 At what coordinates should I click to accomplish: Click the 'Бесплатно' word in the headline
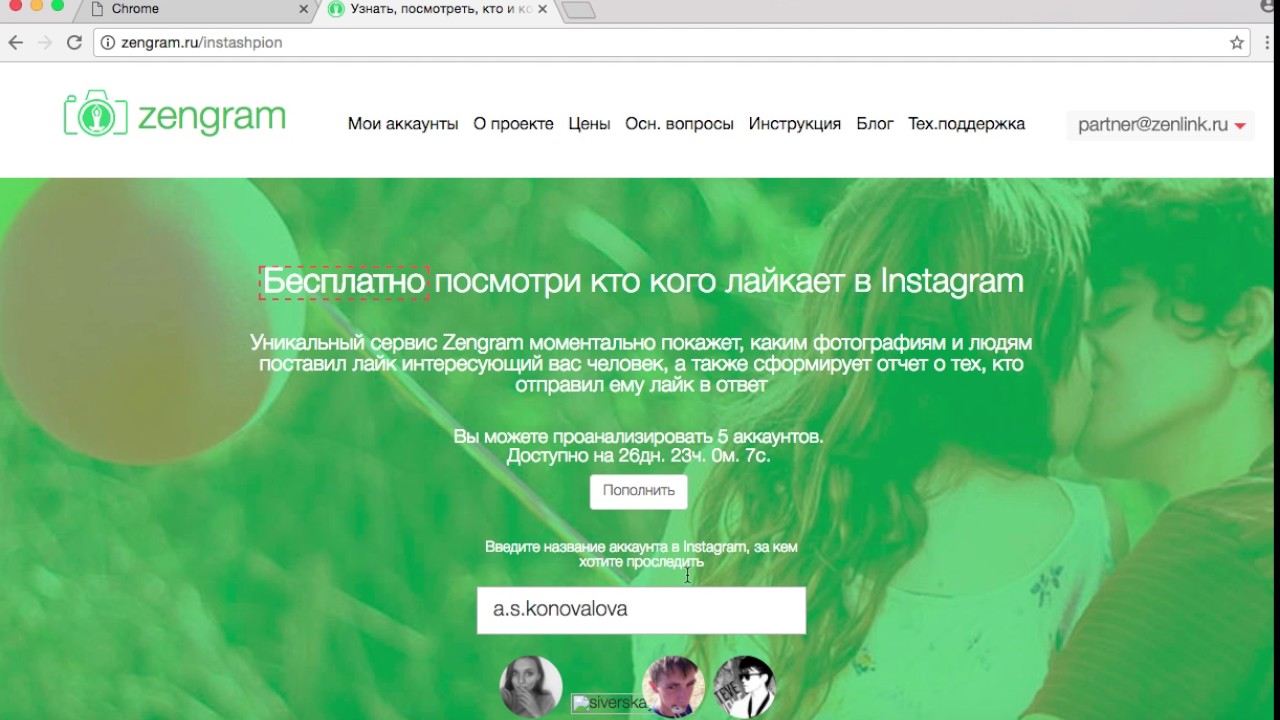click(344, 282)
